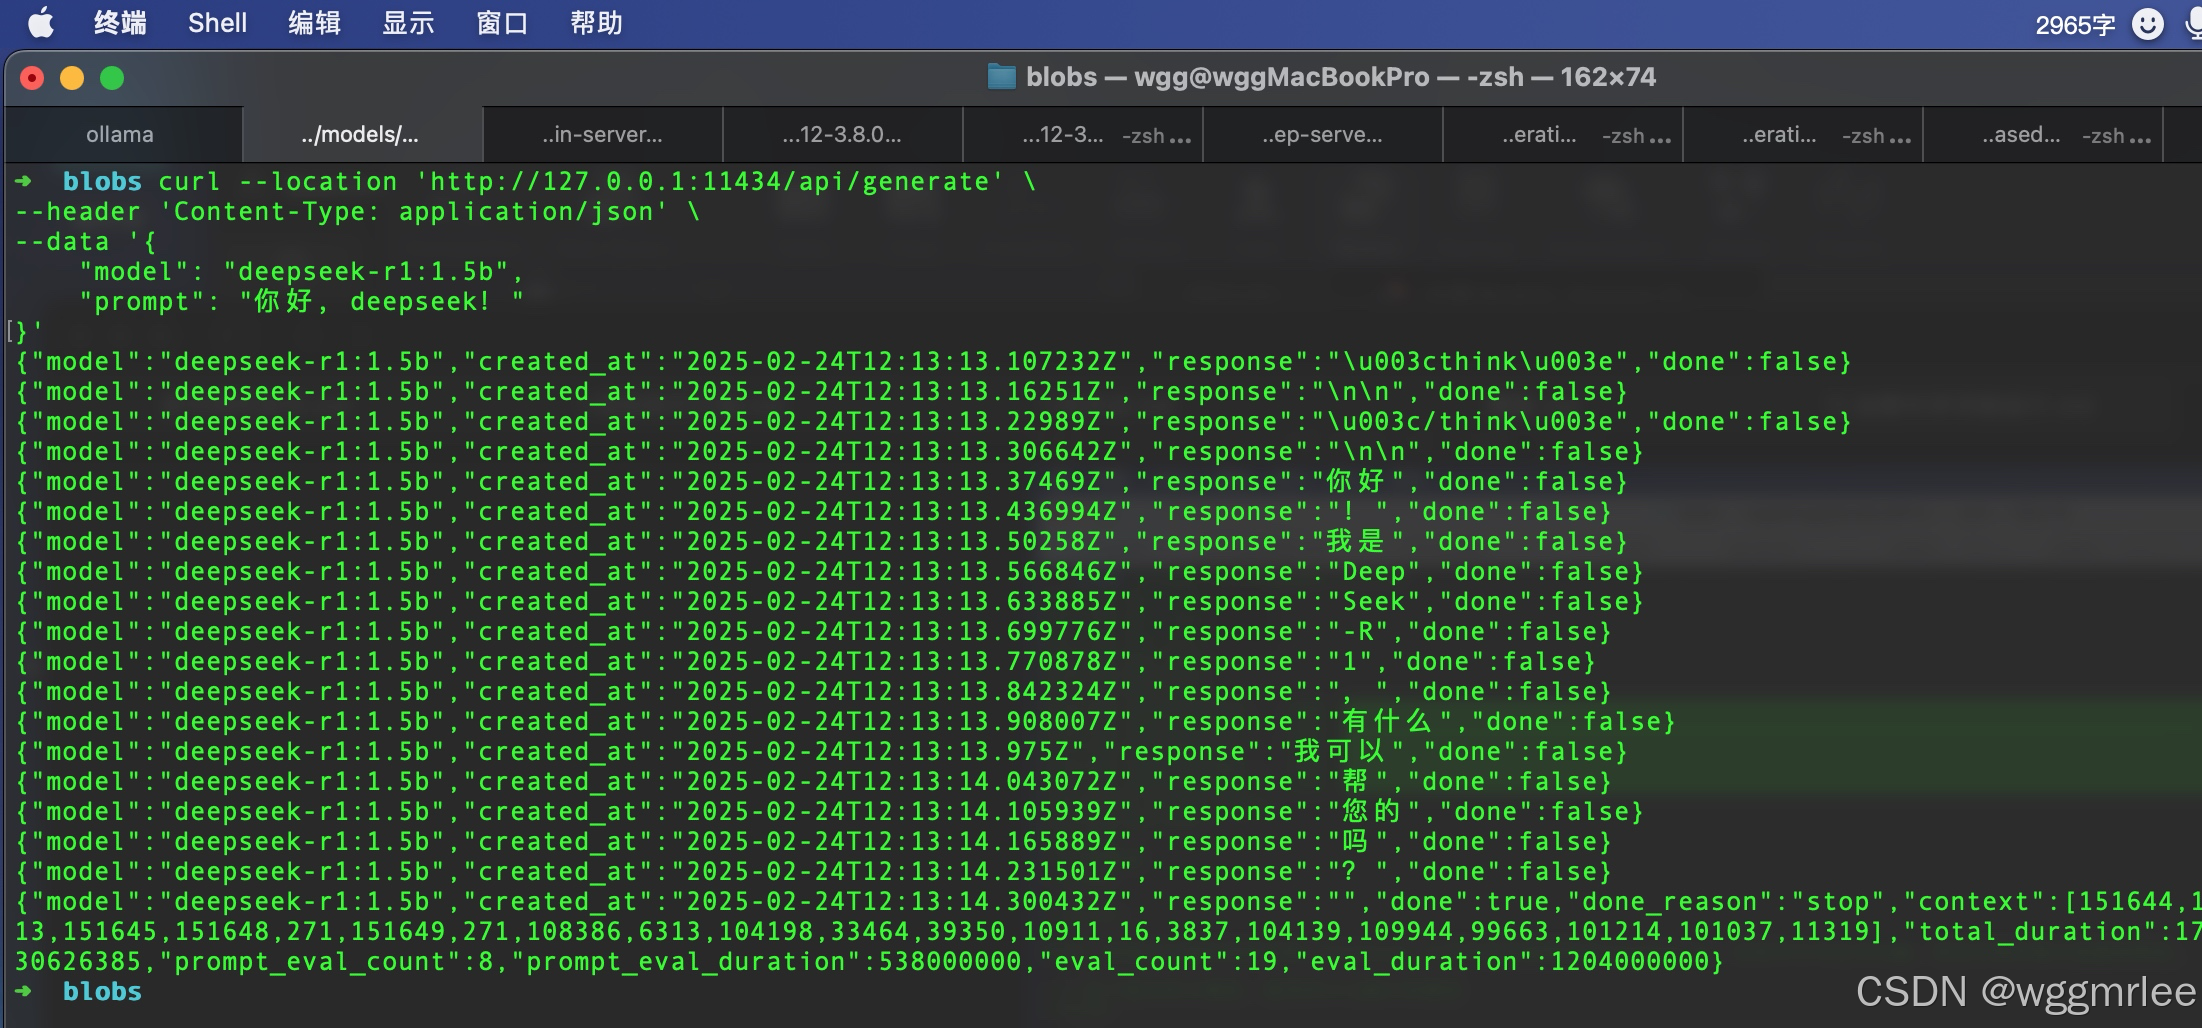2202x1028 pixels.
Task: Zoom the terminal using the green button
Action: pyautogui.click(x=112, y=78)
